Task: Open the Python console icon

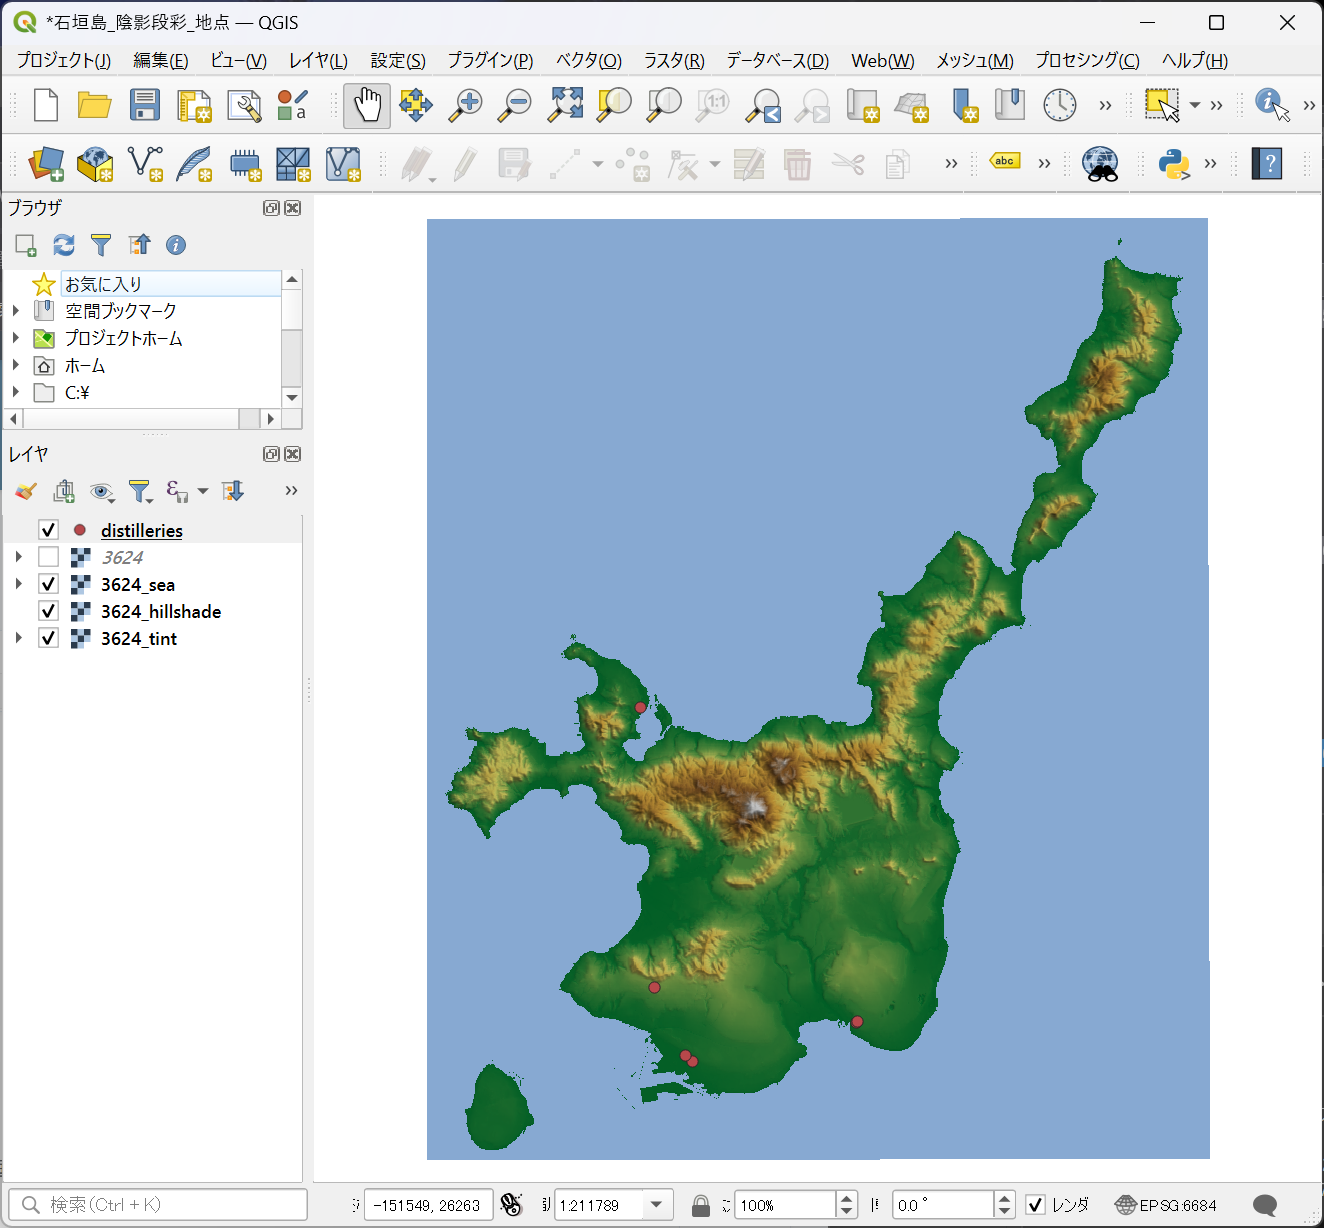Action: (1173, 164)
